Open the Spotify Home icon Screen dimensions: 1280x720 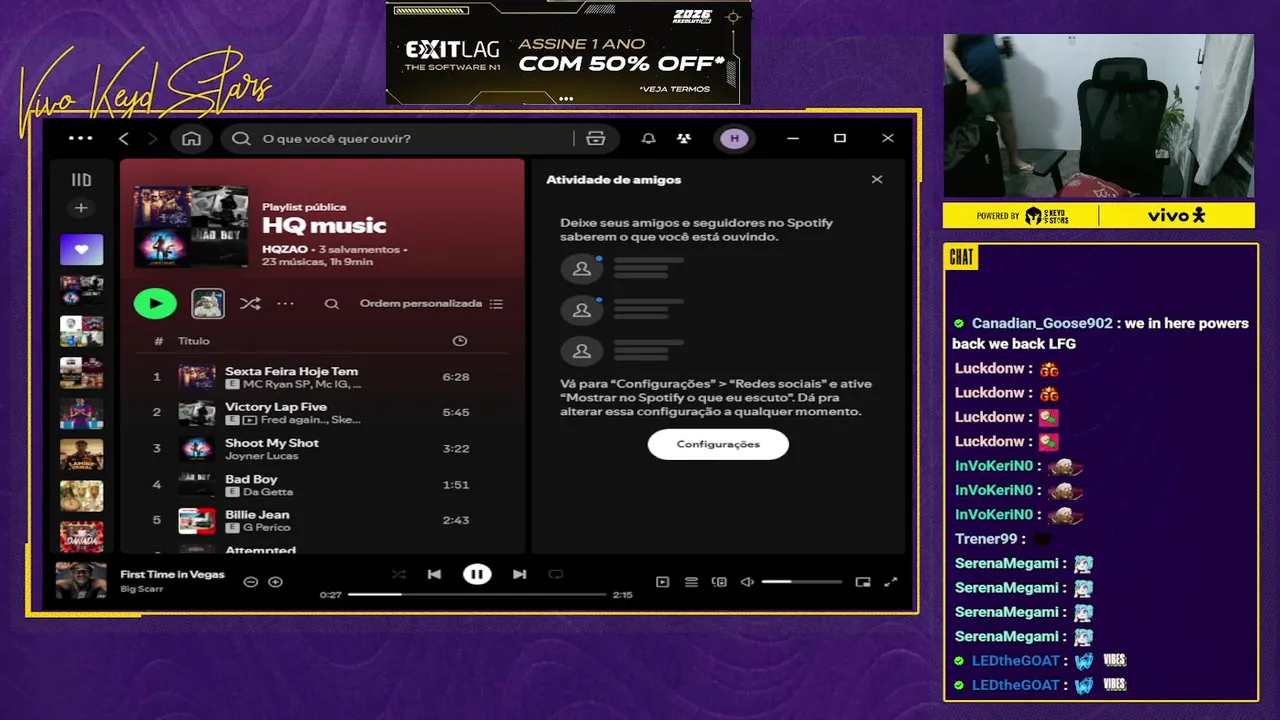click(x=191, y=138)
